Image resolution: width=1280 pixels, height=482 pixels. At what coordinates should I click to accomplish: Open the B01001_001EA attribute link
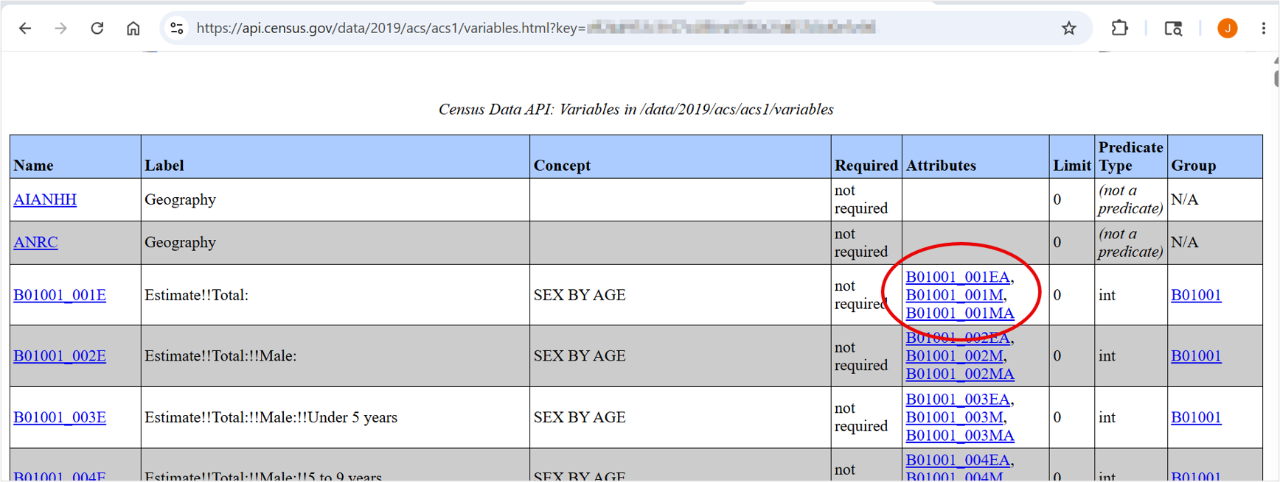(958, 277)
